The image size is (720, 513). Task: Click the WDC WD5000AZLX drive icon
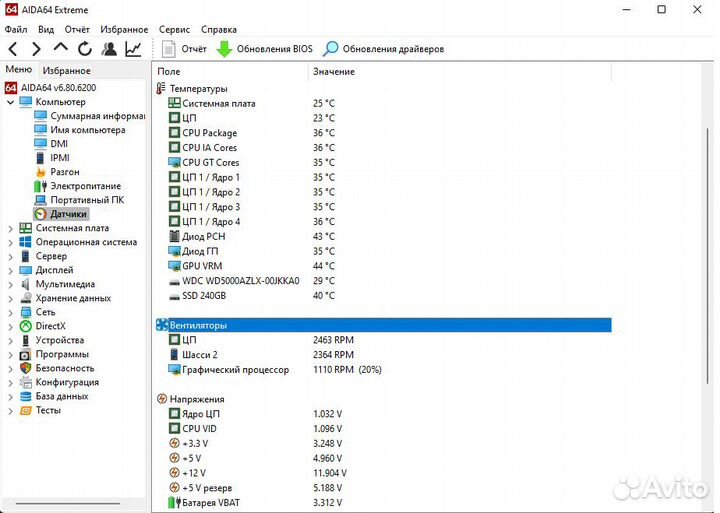click(174, 281)
